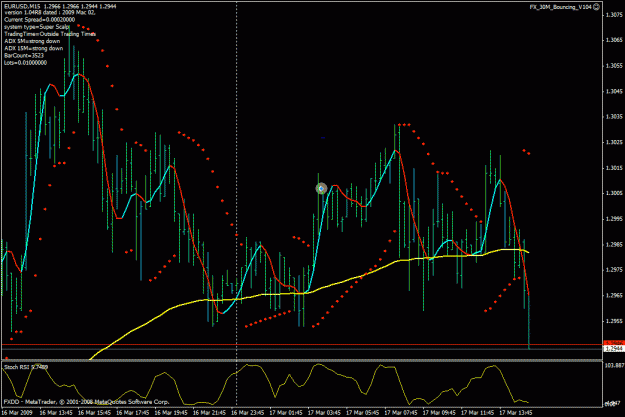
Task: Click the '17 Mar 09:45' time label
Action: pos(439,413)
